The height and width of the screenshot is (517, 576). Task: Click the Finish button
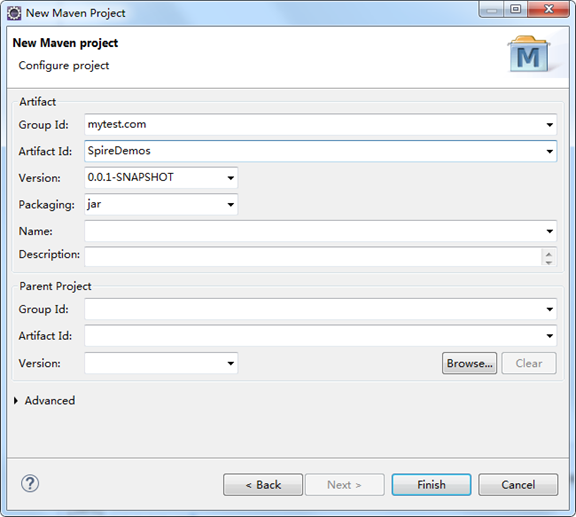coord(431,485)
